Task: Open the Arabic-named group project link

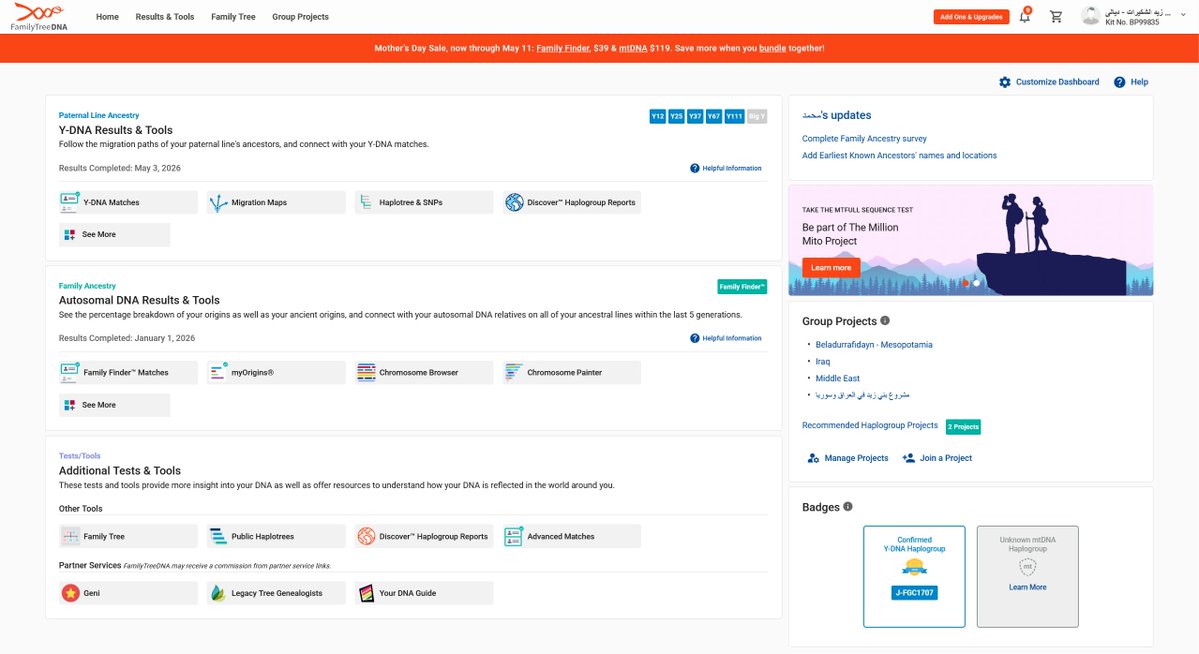Action: pos(863,395)
